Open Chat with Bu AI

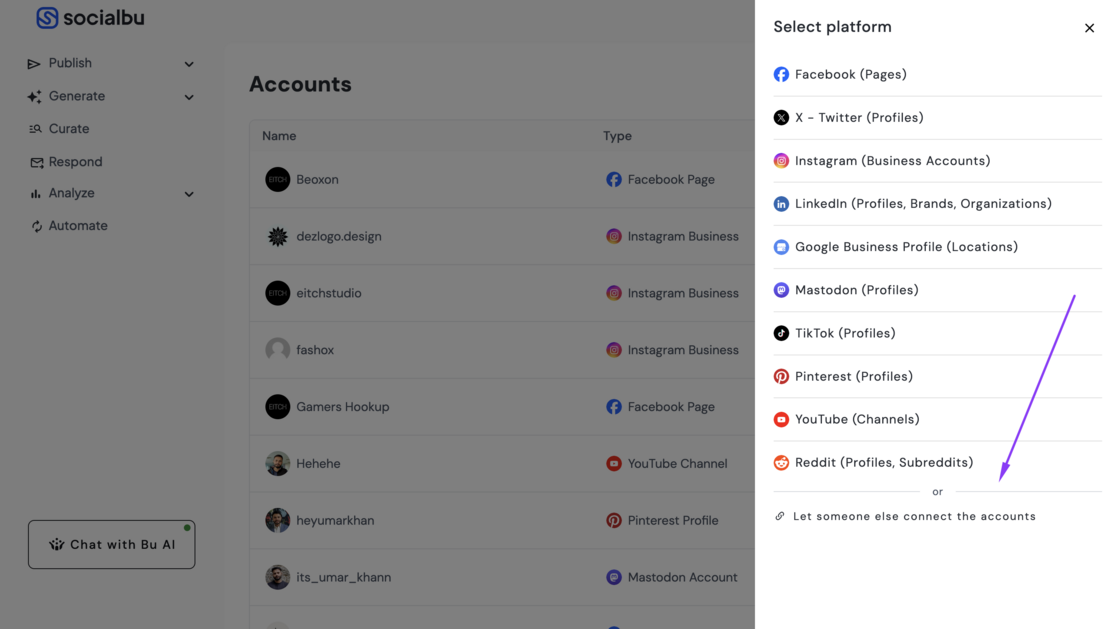pyautogui.click(x=112, y=545)
